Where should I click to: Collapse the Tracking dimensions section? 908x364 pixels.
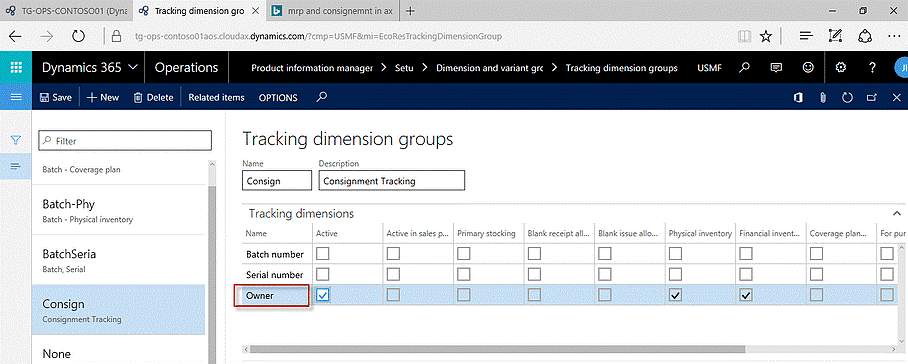tap(897, 214)
